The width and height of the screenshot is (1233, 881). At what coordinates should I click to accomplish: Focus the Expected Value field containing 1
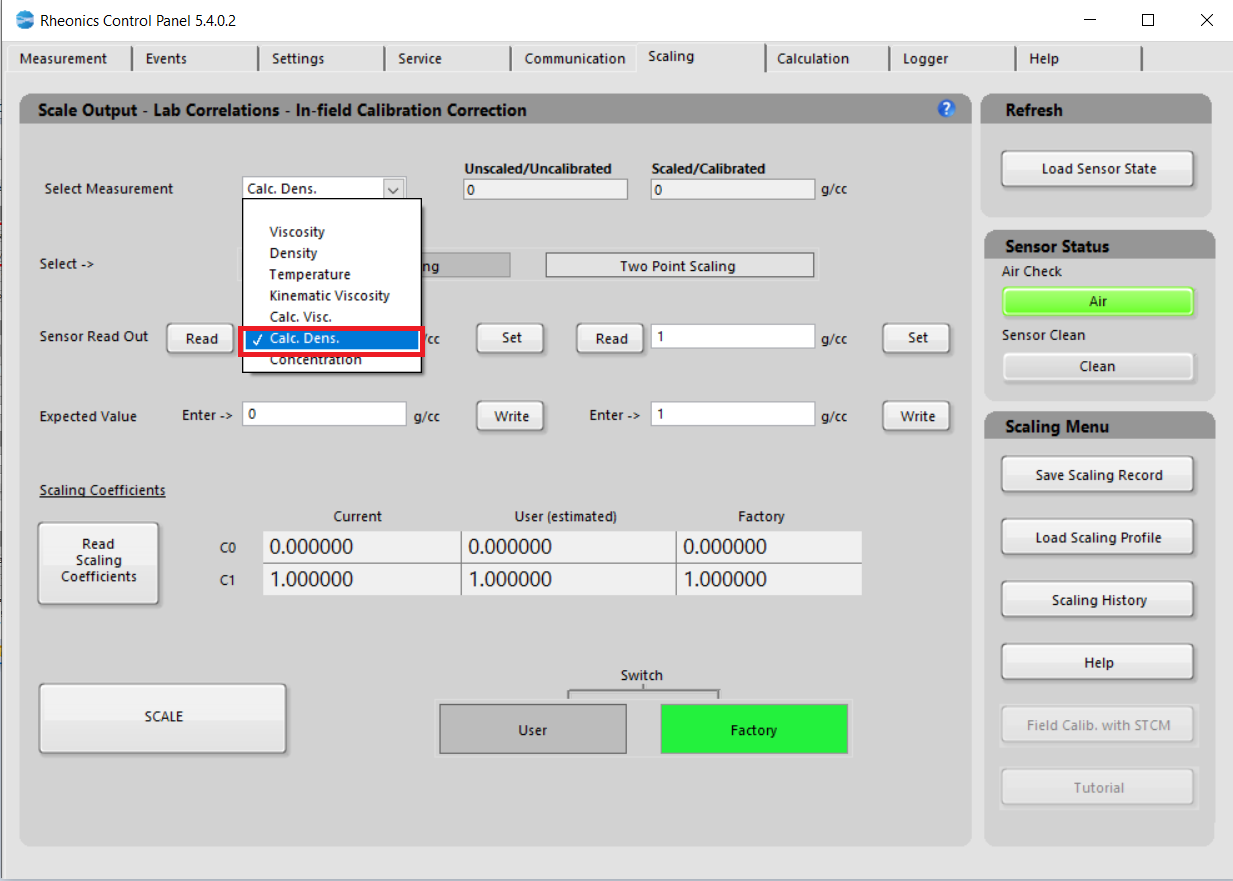pos(733,414)
